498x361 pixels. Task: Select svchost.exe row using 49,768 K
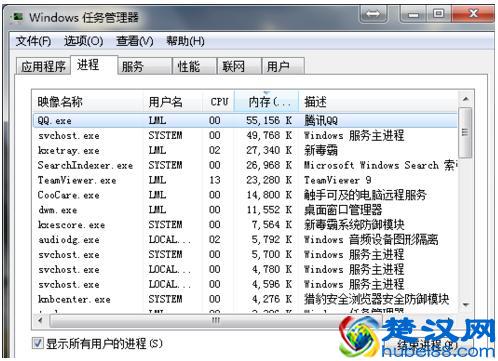click(245, 135)
